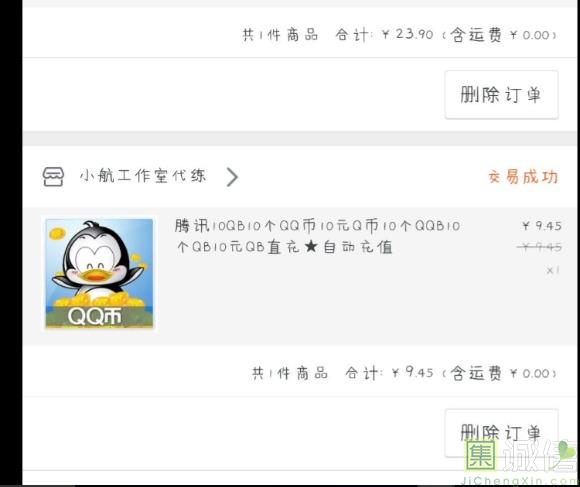
Task: Click the ×1 quantity indicator
Action: tap(553, 270)
